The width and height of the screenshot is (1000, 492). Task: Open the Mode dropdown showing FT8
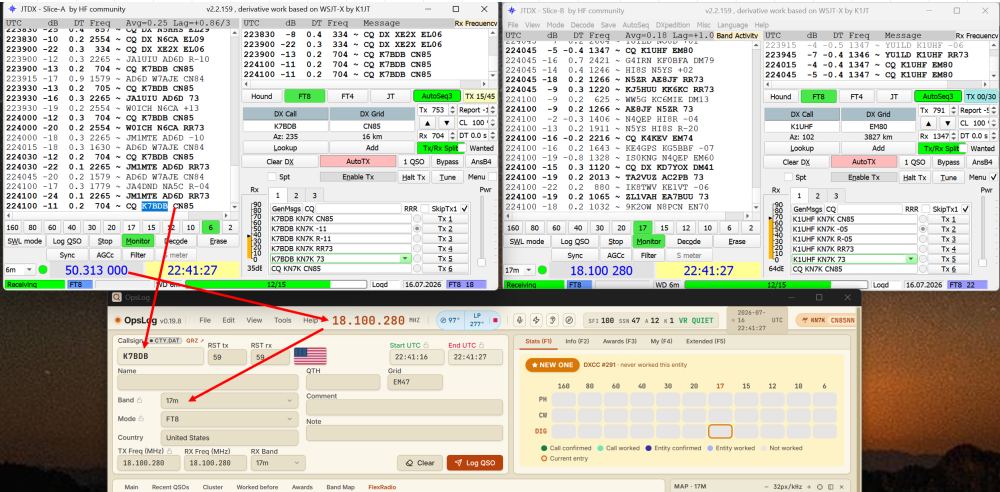[230, 419]
